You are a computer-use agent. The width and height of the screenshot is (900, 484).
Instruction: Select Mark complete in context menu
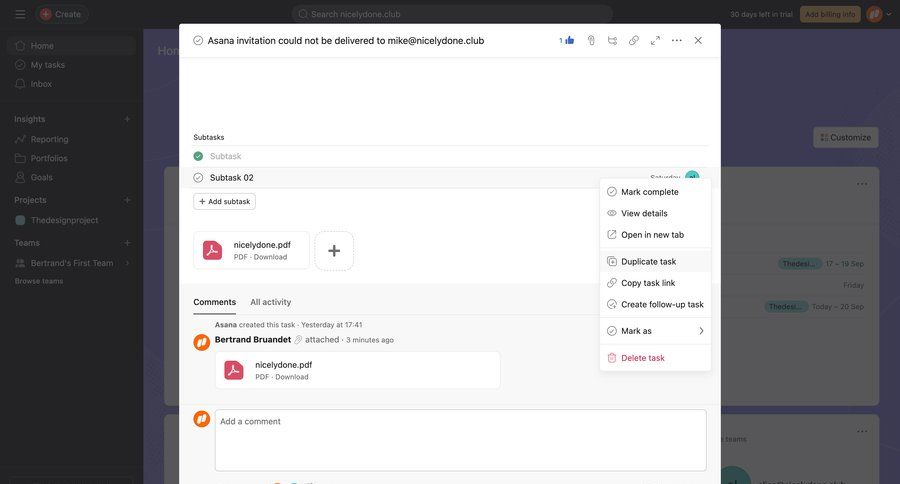(655, 192)
